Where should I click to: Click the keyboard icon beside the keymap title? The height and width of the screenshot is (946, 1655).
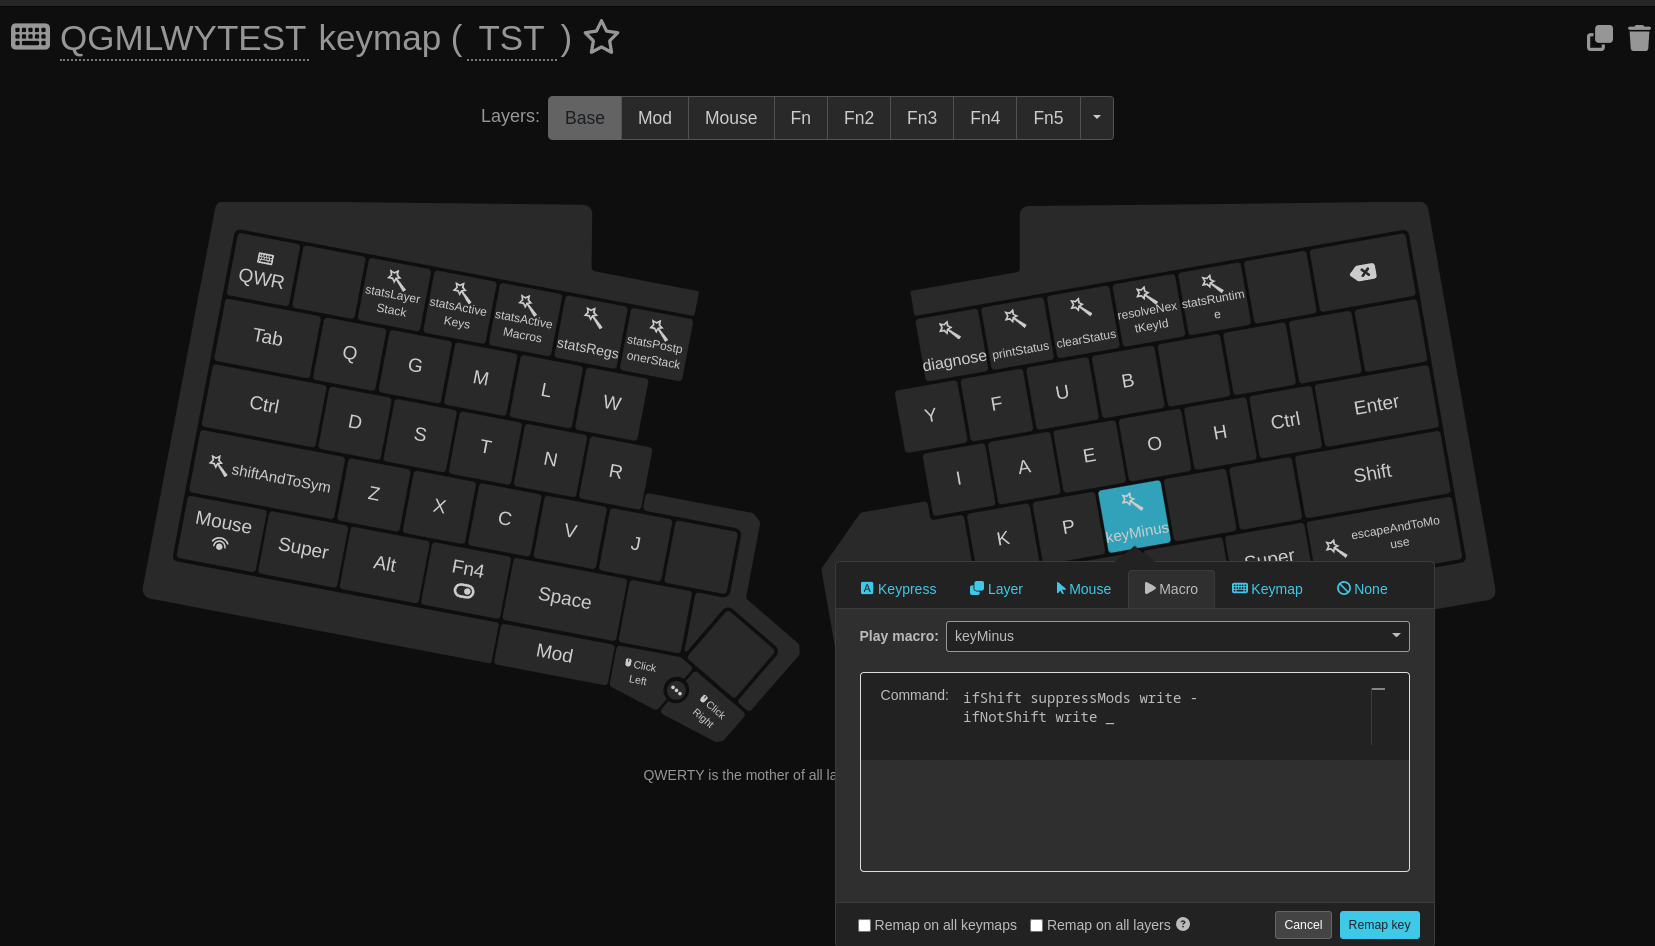[x=29, y=37]
